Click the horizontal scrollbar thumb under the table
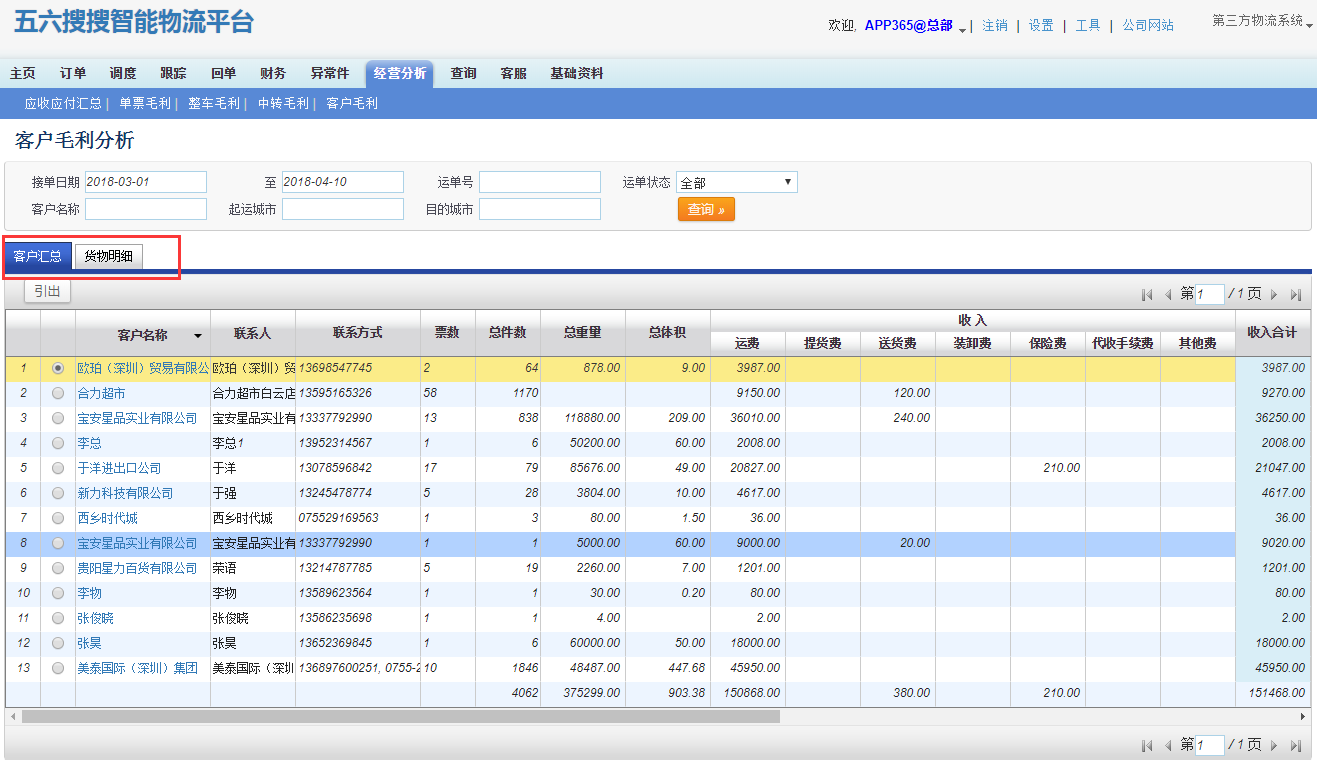The height and width of the screenshot is (764, 1317). [x=400, y=716]
